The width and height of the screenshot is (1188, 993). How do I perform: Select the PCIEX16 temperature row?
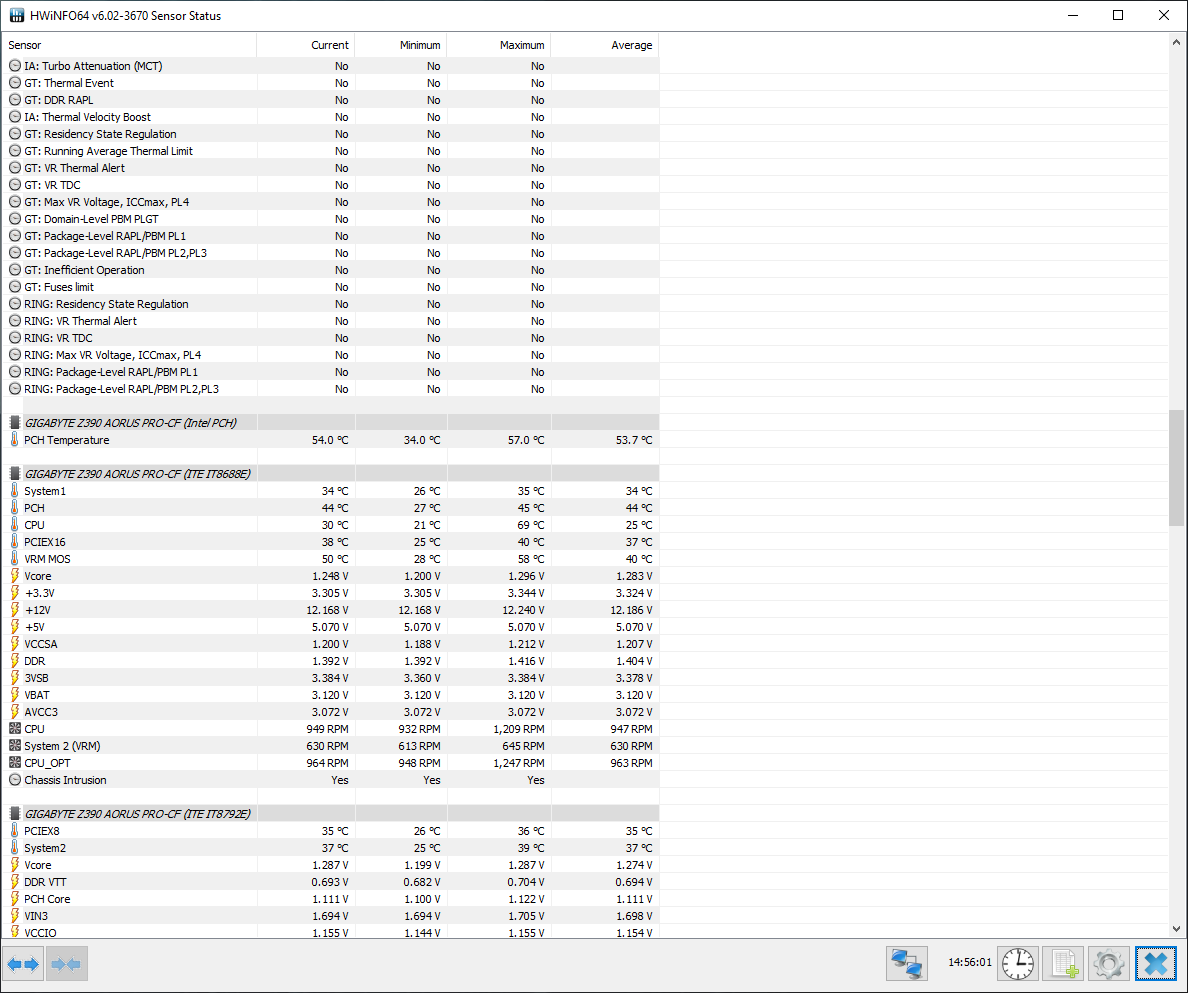point(330,542)
